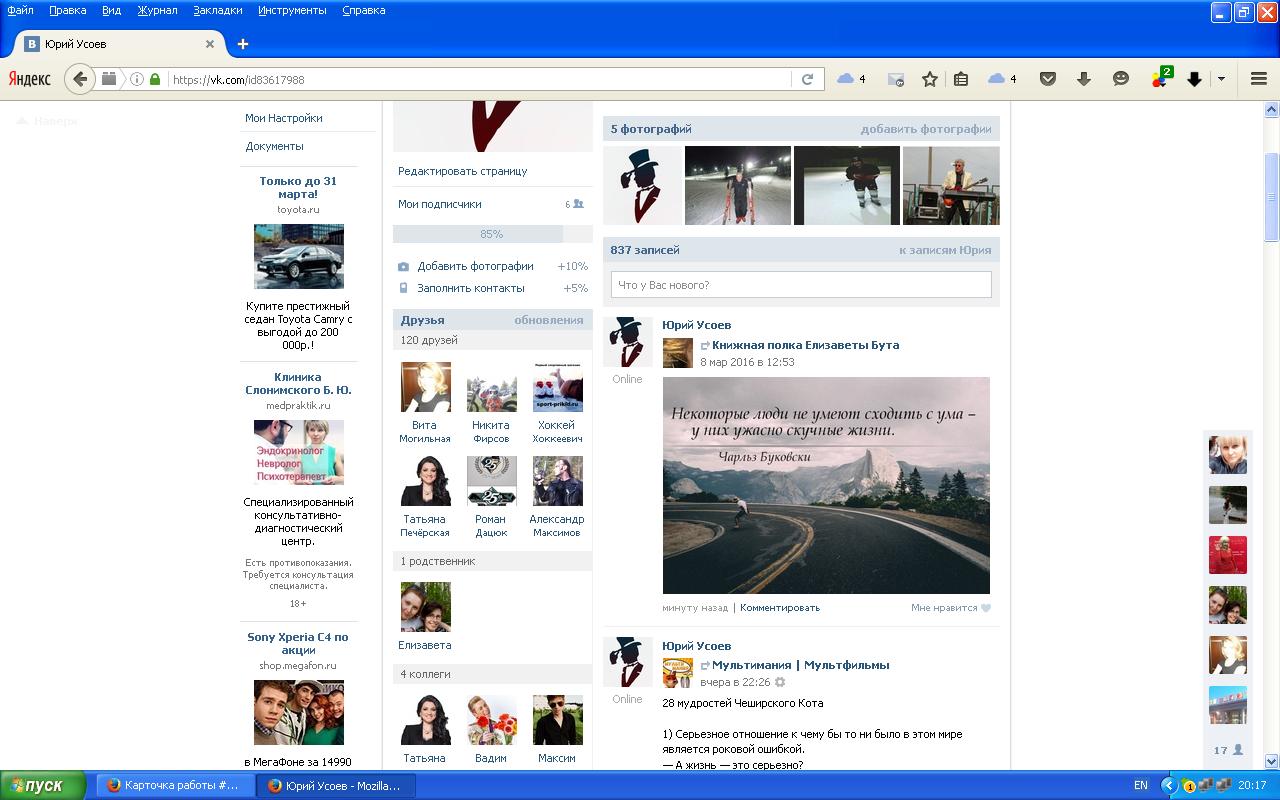Open the Клиника Слонимского Б. Ю. ad link

(x=298, y=383)
